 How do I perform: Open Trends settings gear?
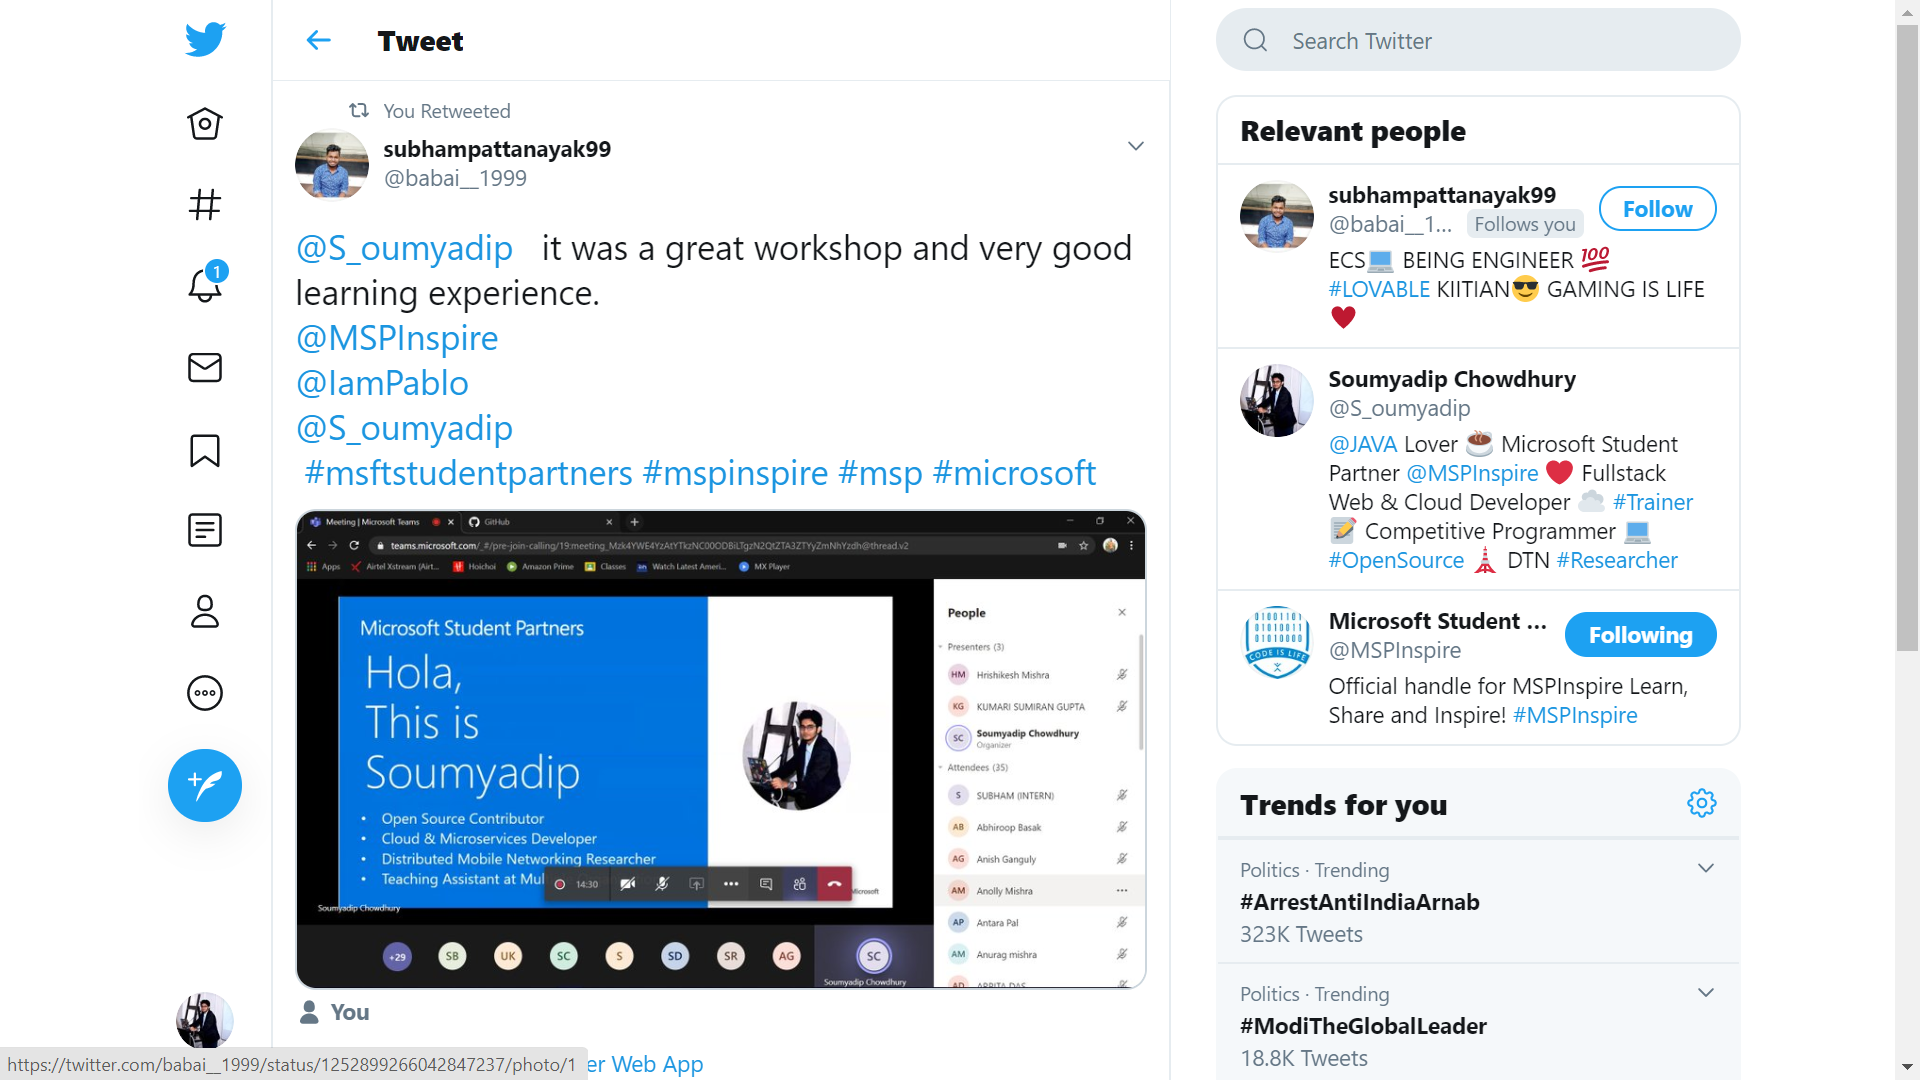tap(1701, 803)
